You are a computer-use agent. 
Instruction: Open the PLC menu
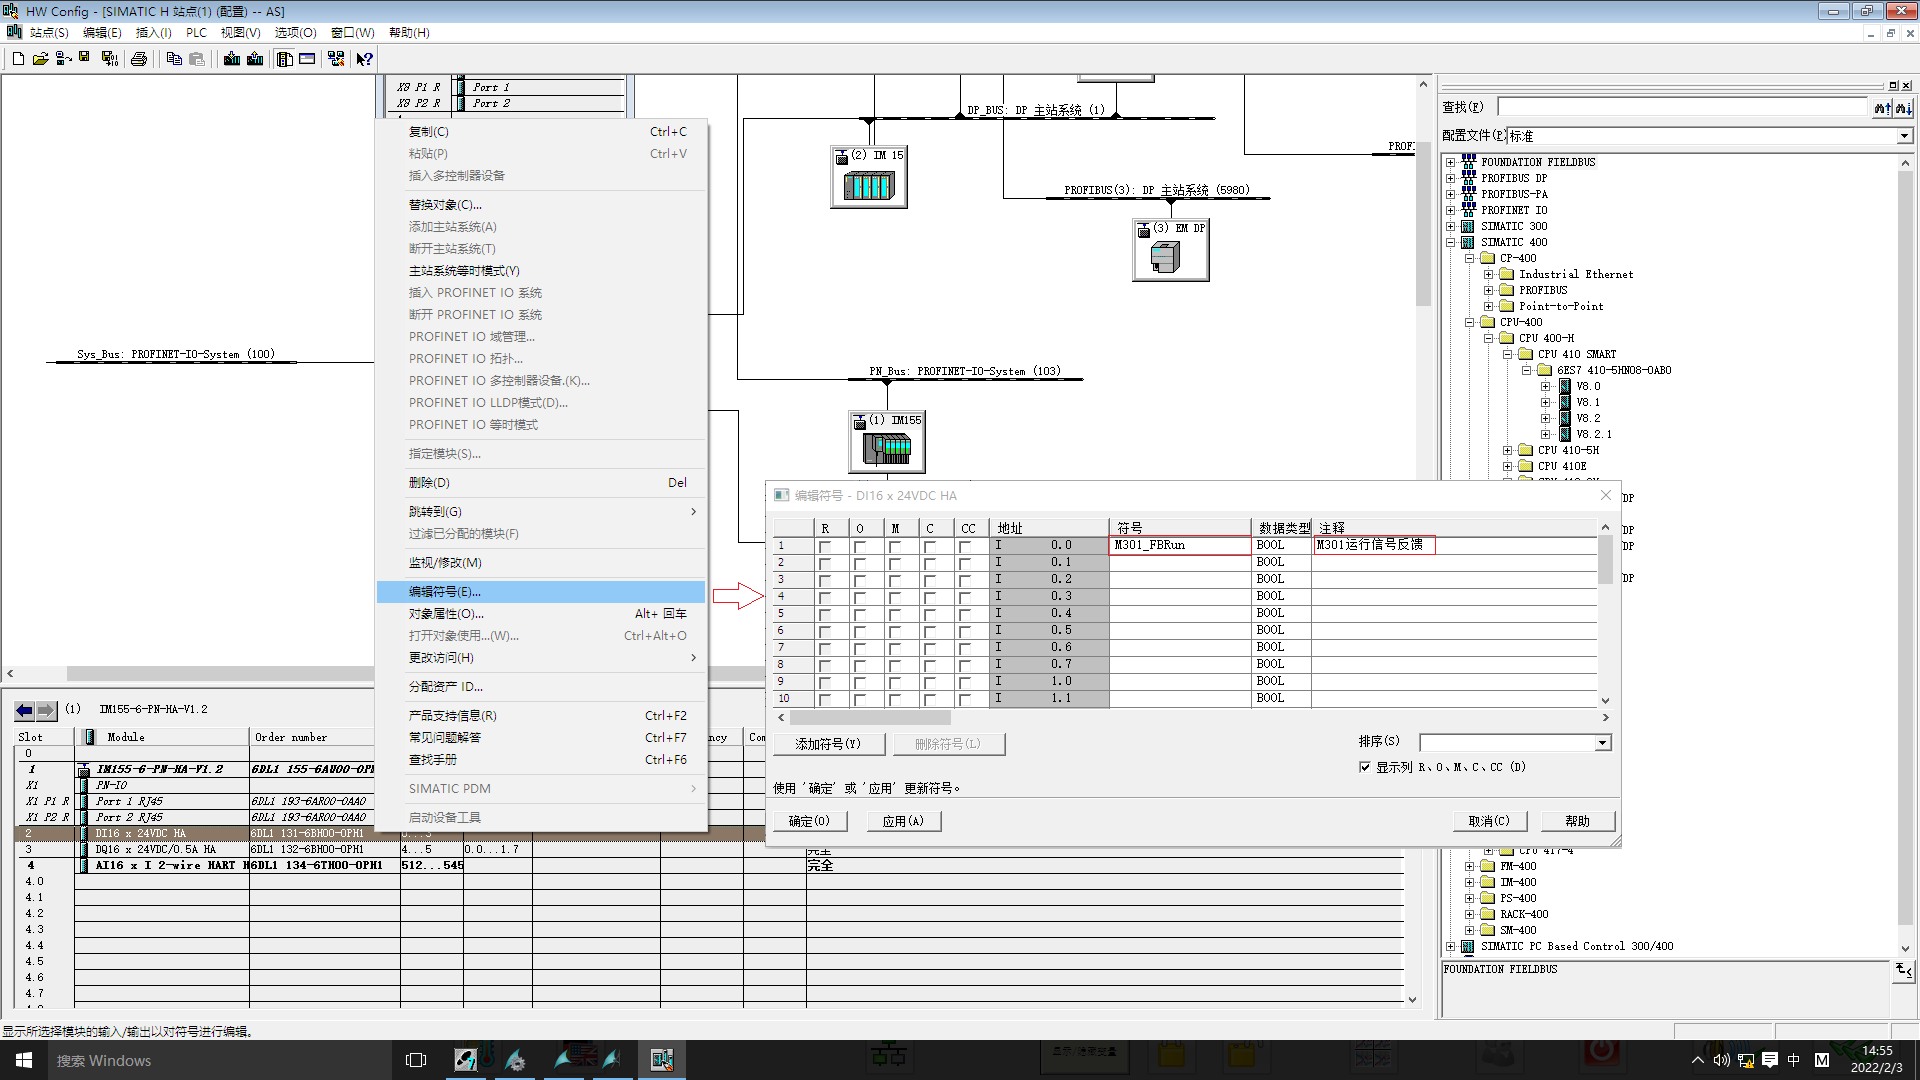pos(196,32)
